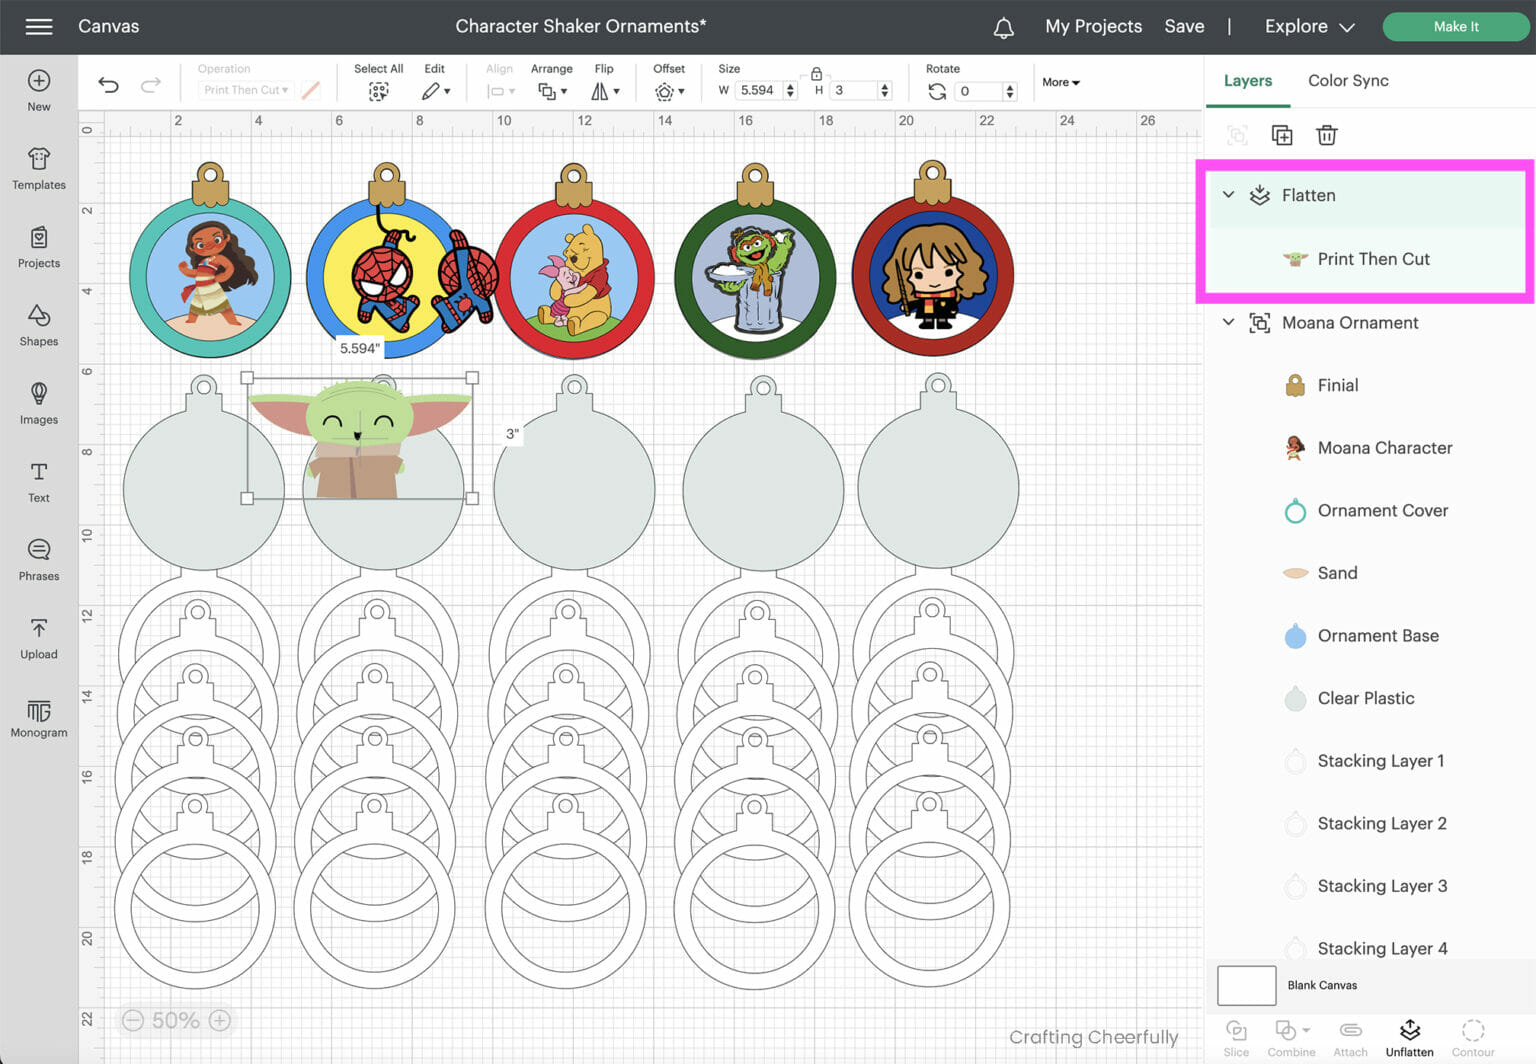Open the Templates panel
Viewport: 1536px width, 1064px height.
click(x=39, y=168)
